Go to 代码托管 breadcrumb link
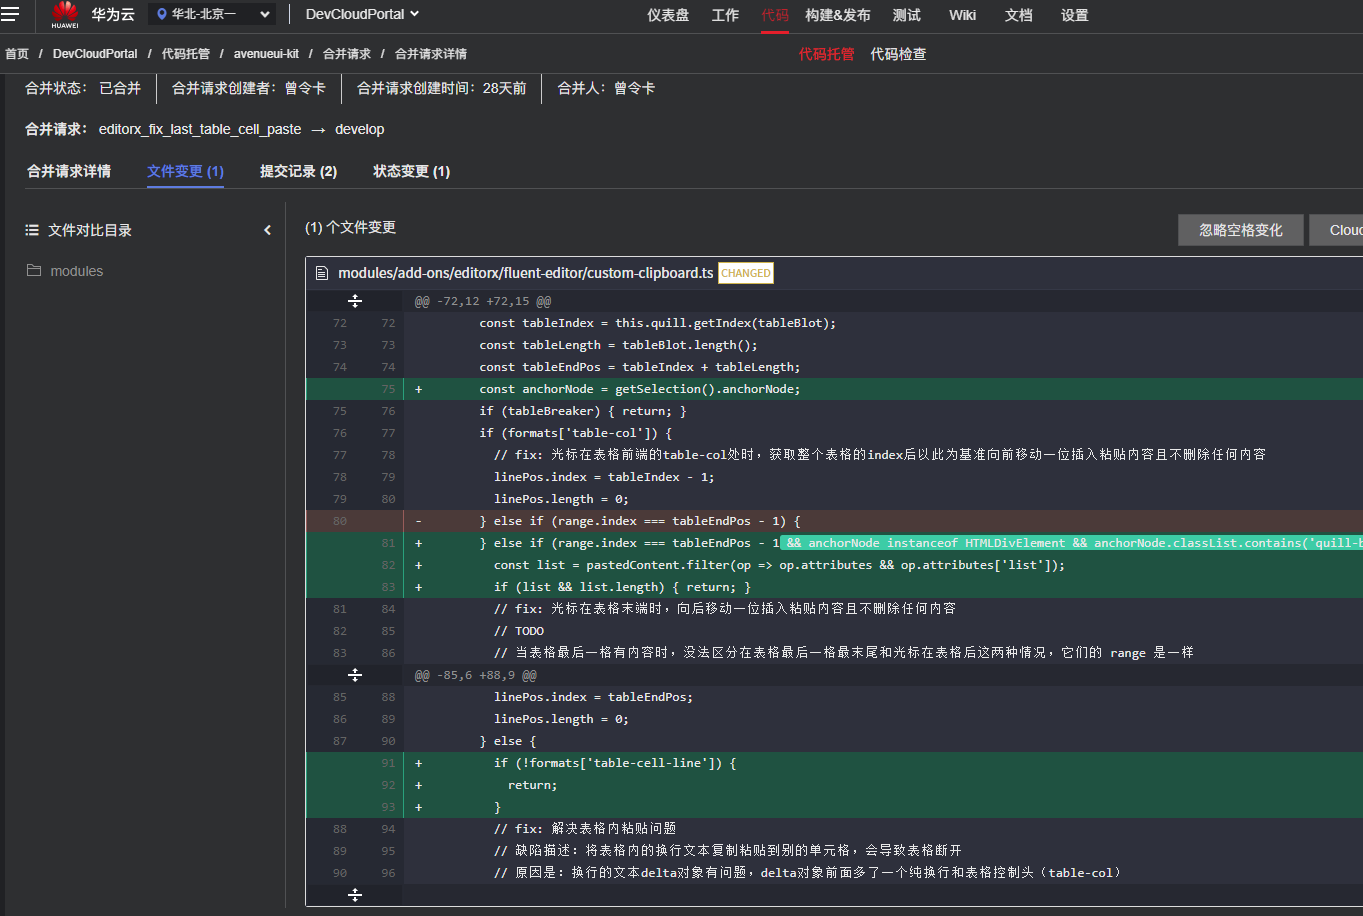Viewport: 1363px width, 916px height. tap(186, 54)
